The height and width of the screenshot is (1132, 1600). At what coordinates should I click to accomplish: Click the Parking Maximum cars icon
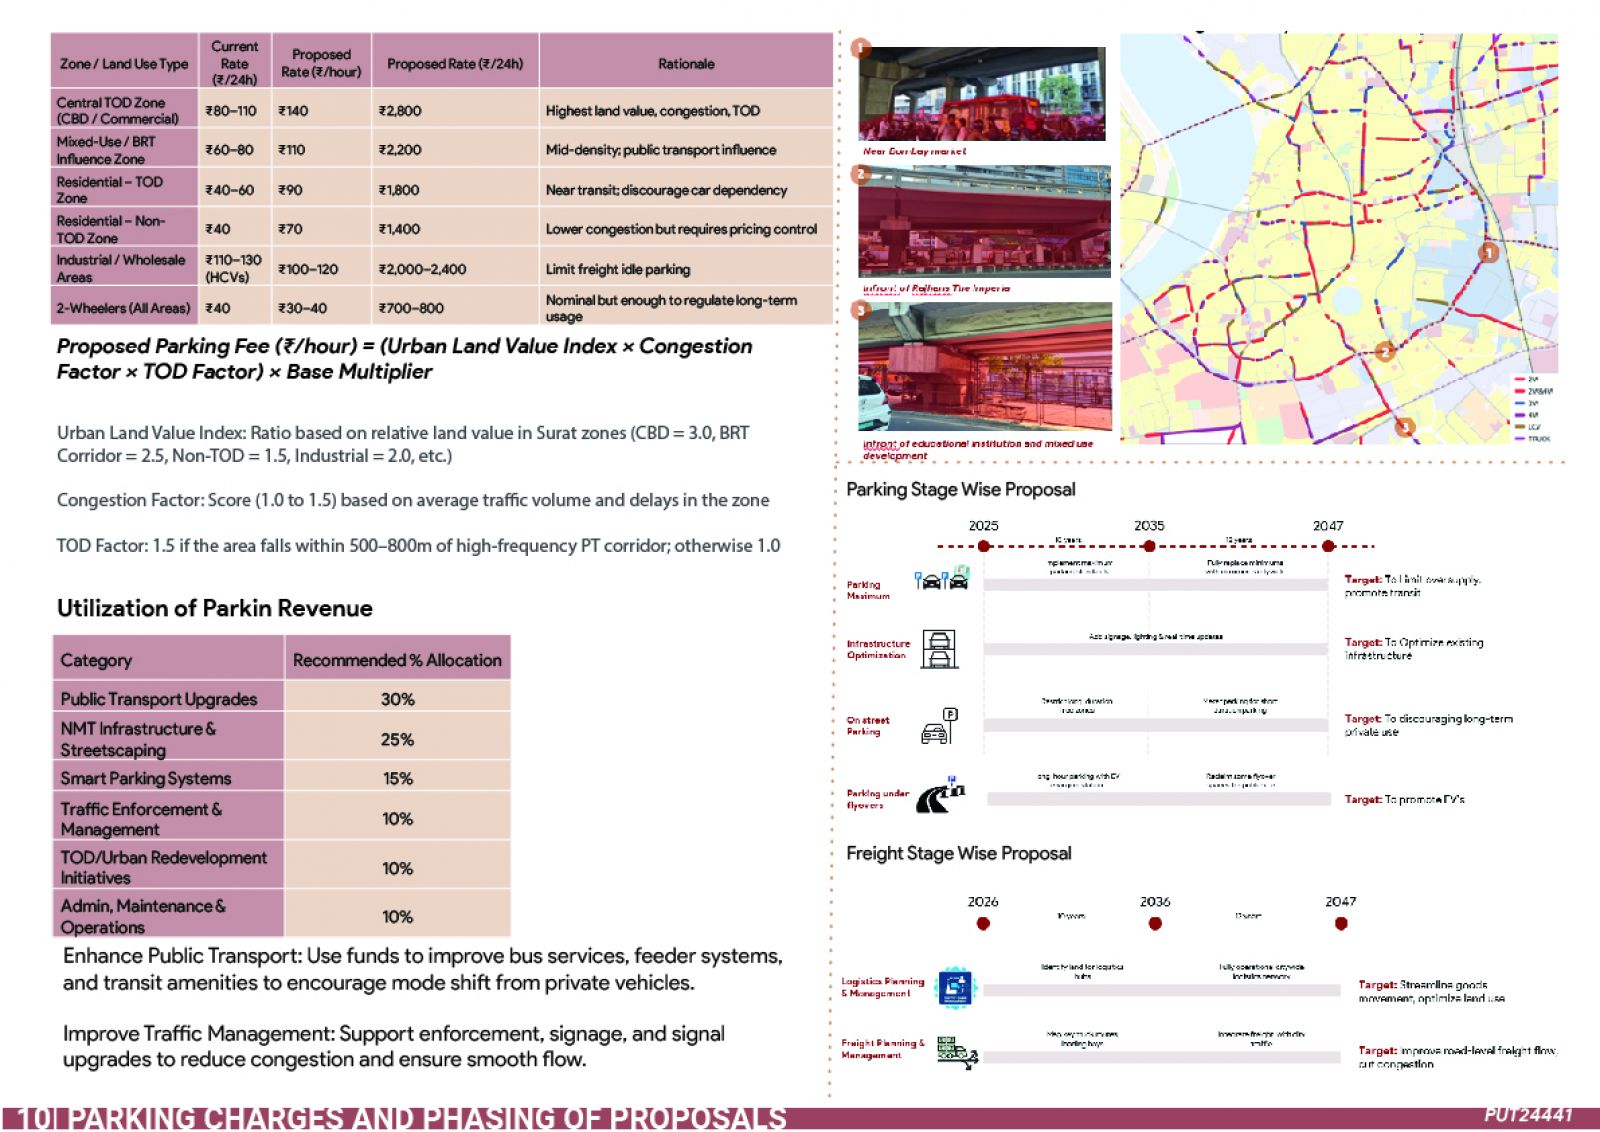pos(942,578)
